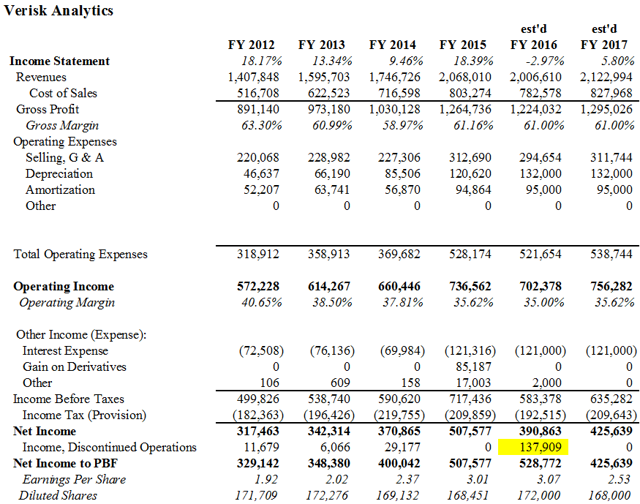This screenshot has width=640, height=504.
Task: Click 'Income Tax (Provision)' label
Action: click(84, 415)
